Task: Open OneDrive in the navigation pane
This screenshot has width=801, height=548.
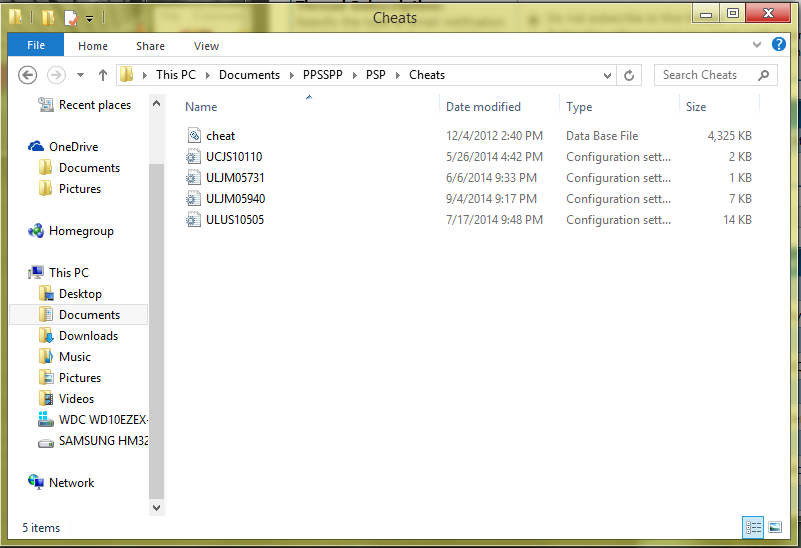Action: pos(73,147)
